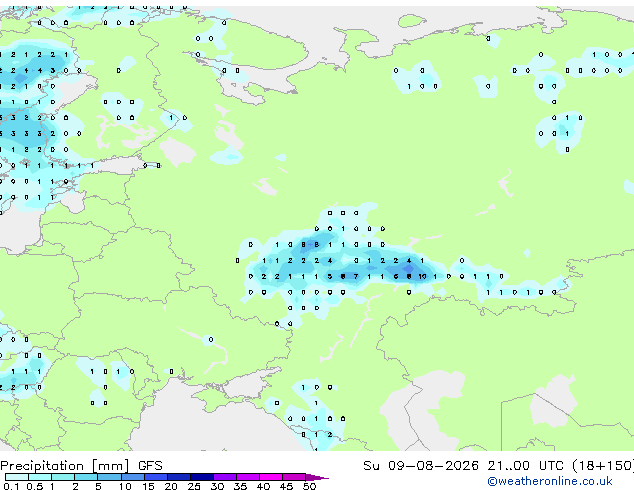Pick the 2–5 mm legend swatch
Screen dimensions: 634x490
[86, 477]
